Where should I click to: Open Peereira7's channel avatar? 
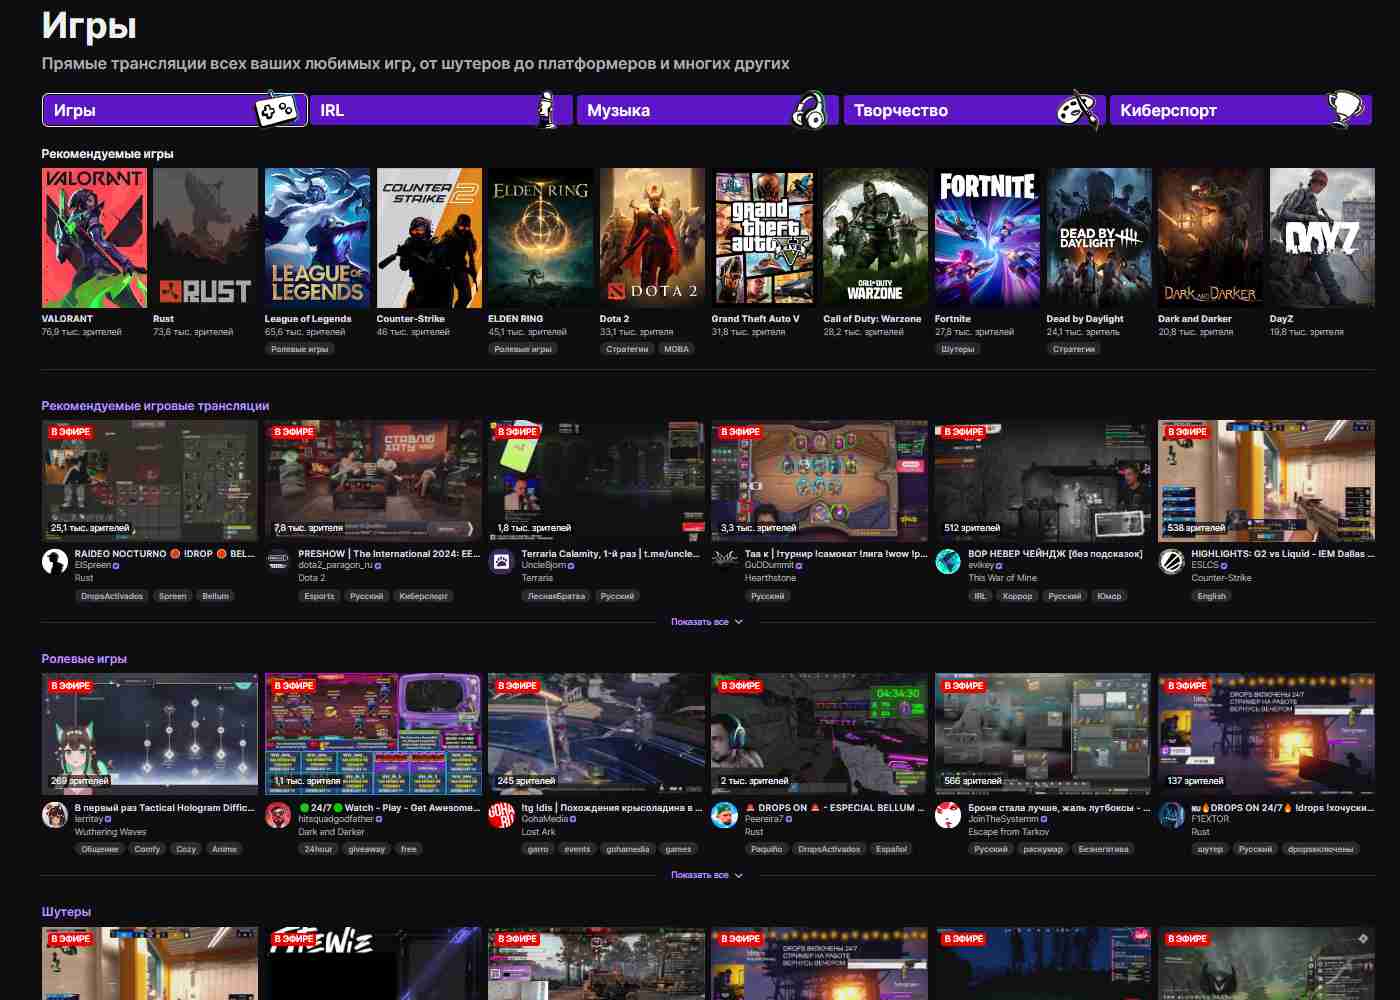pos(724,815)
